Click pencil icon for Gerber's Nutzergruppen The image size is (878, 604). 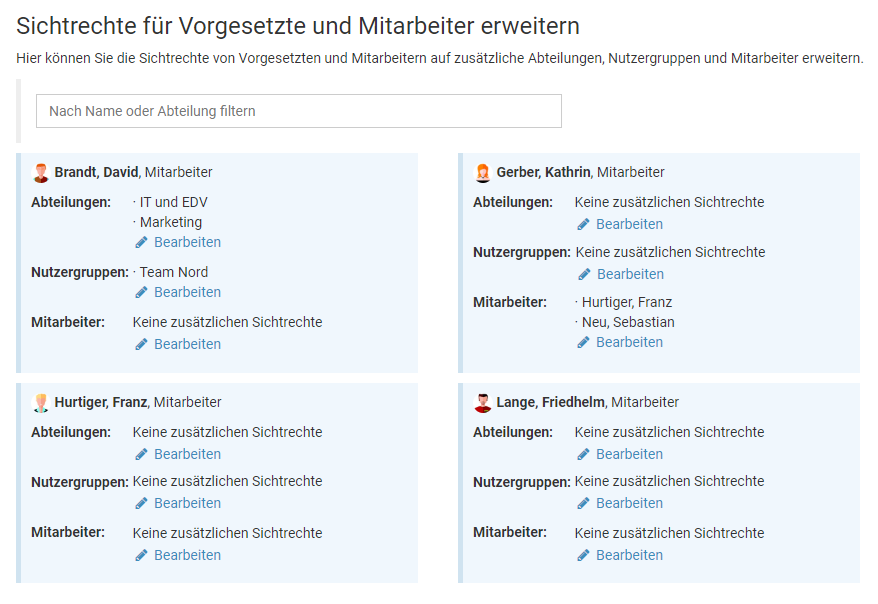584,275
